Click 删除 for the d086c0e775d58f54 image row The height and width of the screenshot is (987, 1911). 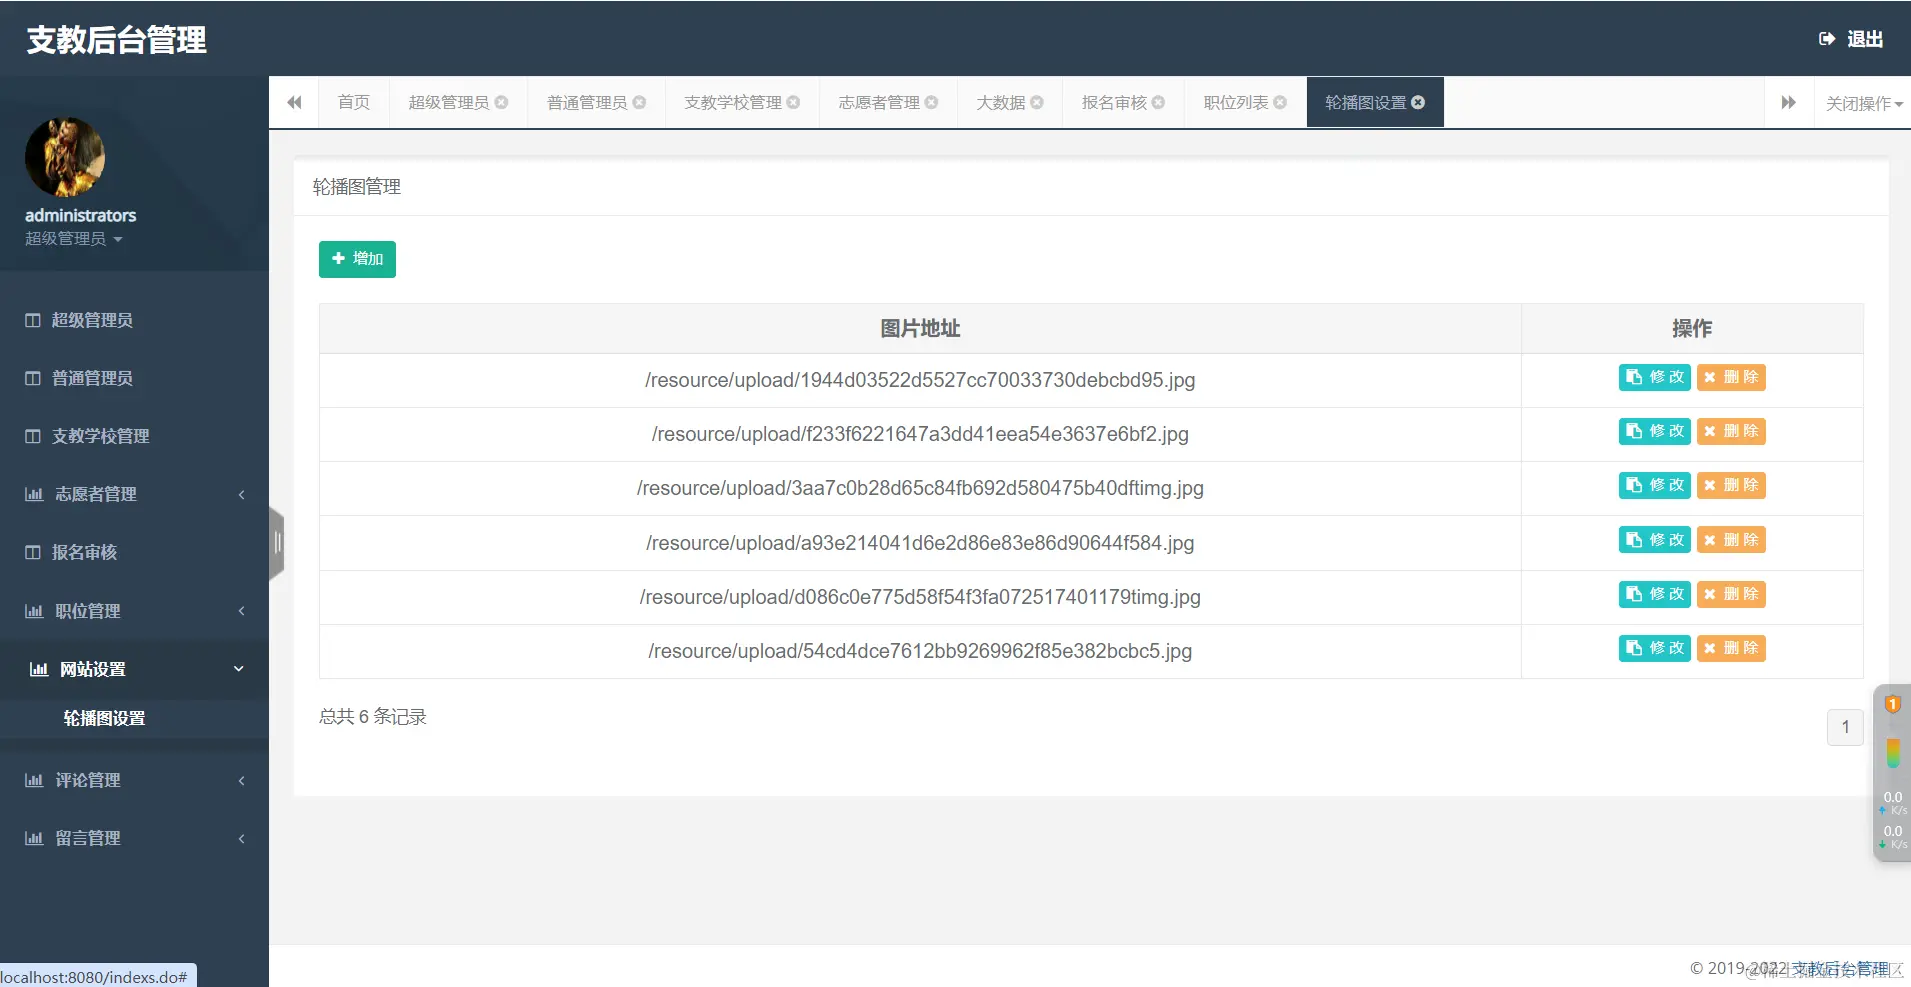[1731, 594]
